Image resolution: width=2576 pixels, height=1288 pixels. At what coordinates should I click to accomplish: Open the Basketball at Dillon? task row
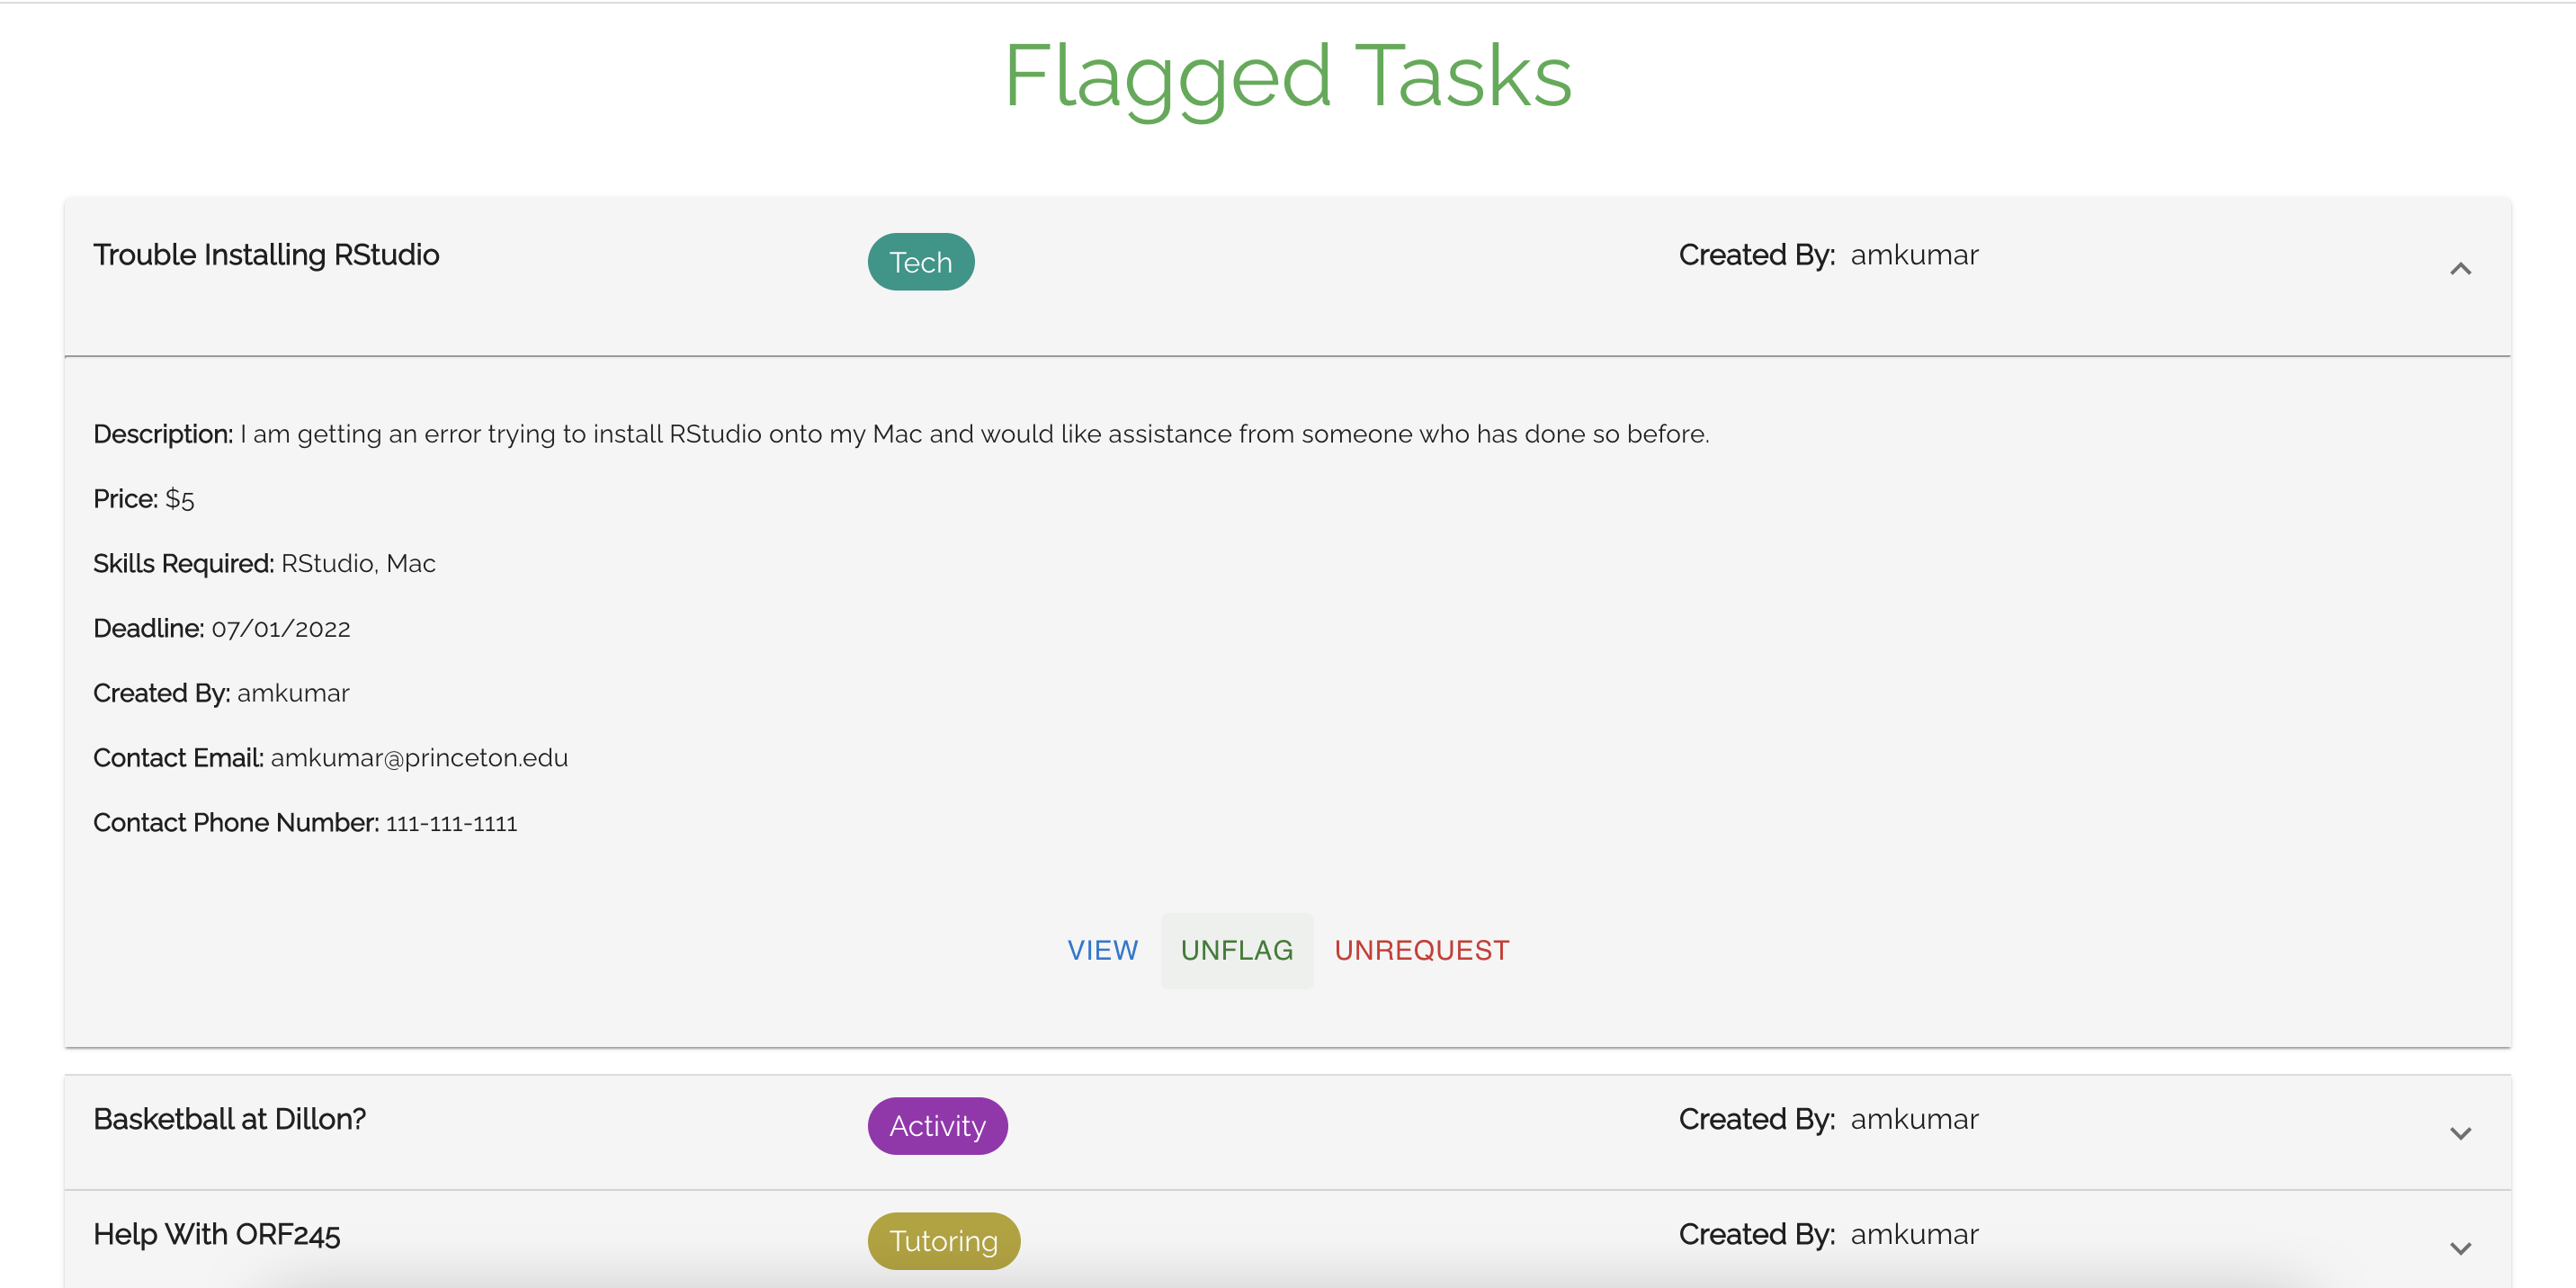[x=229, y=1119]
